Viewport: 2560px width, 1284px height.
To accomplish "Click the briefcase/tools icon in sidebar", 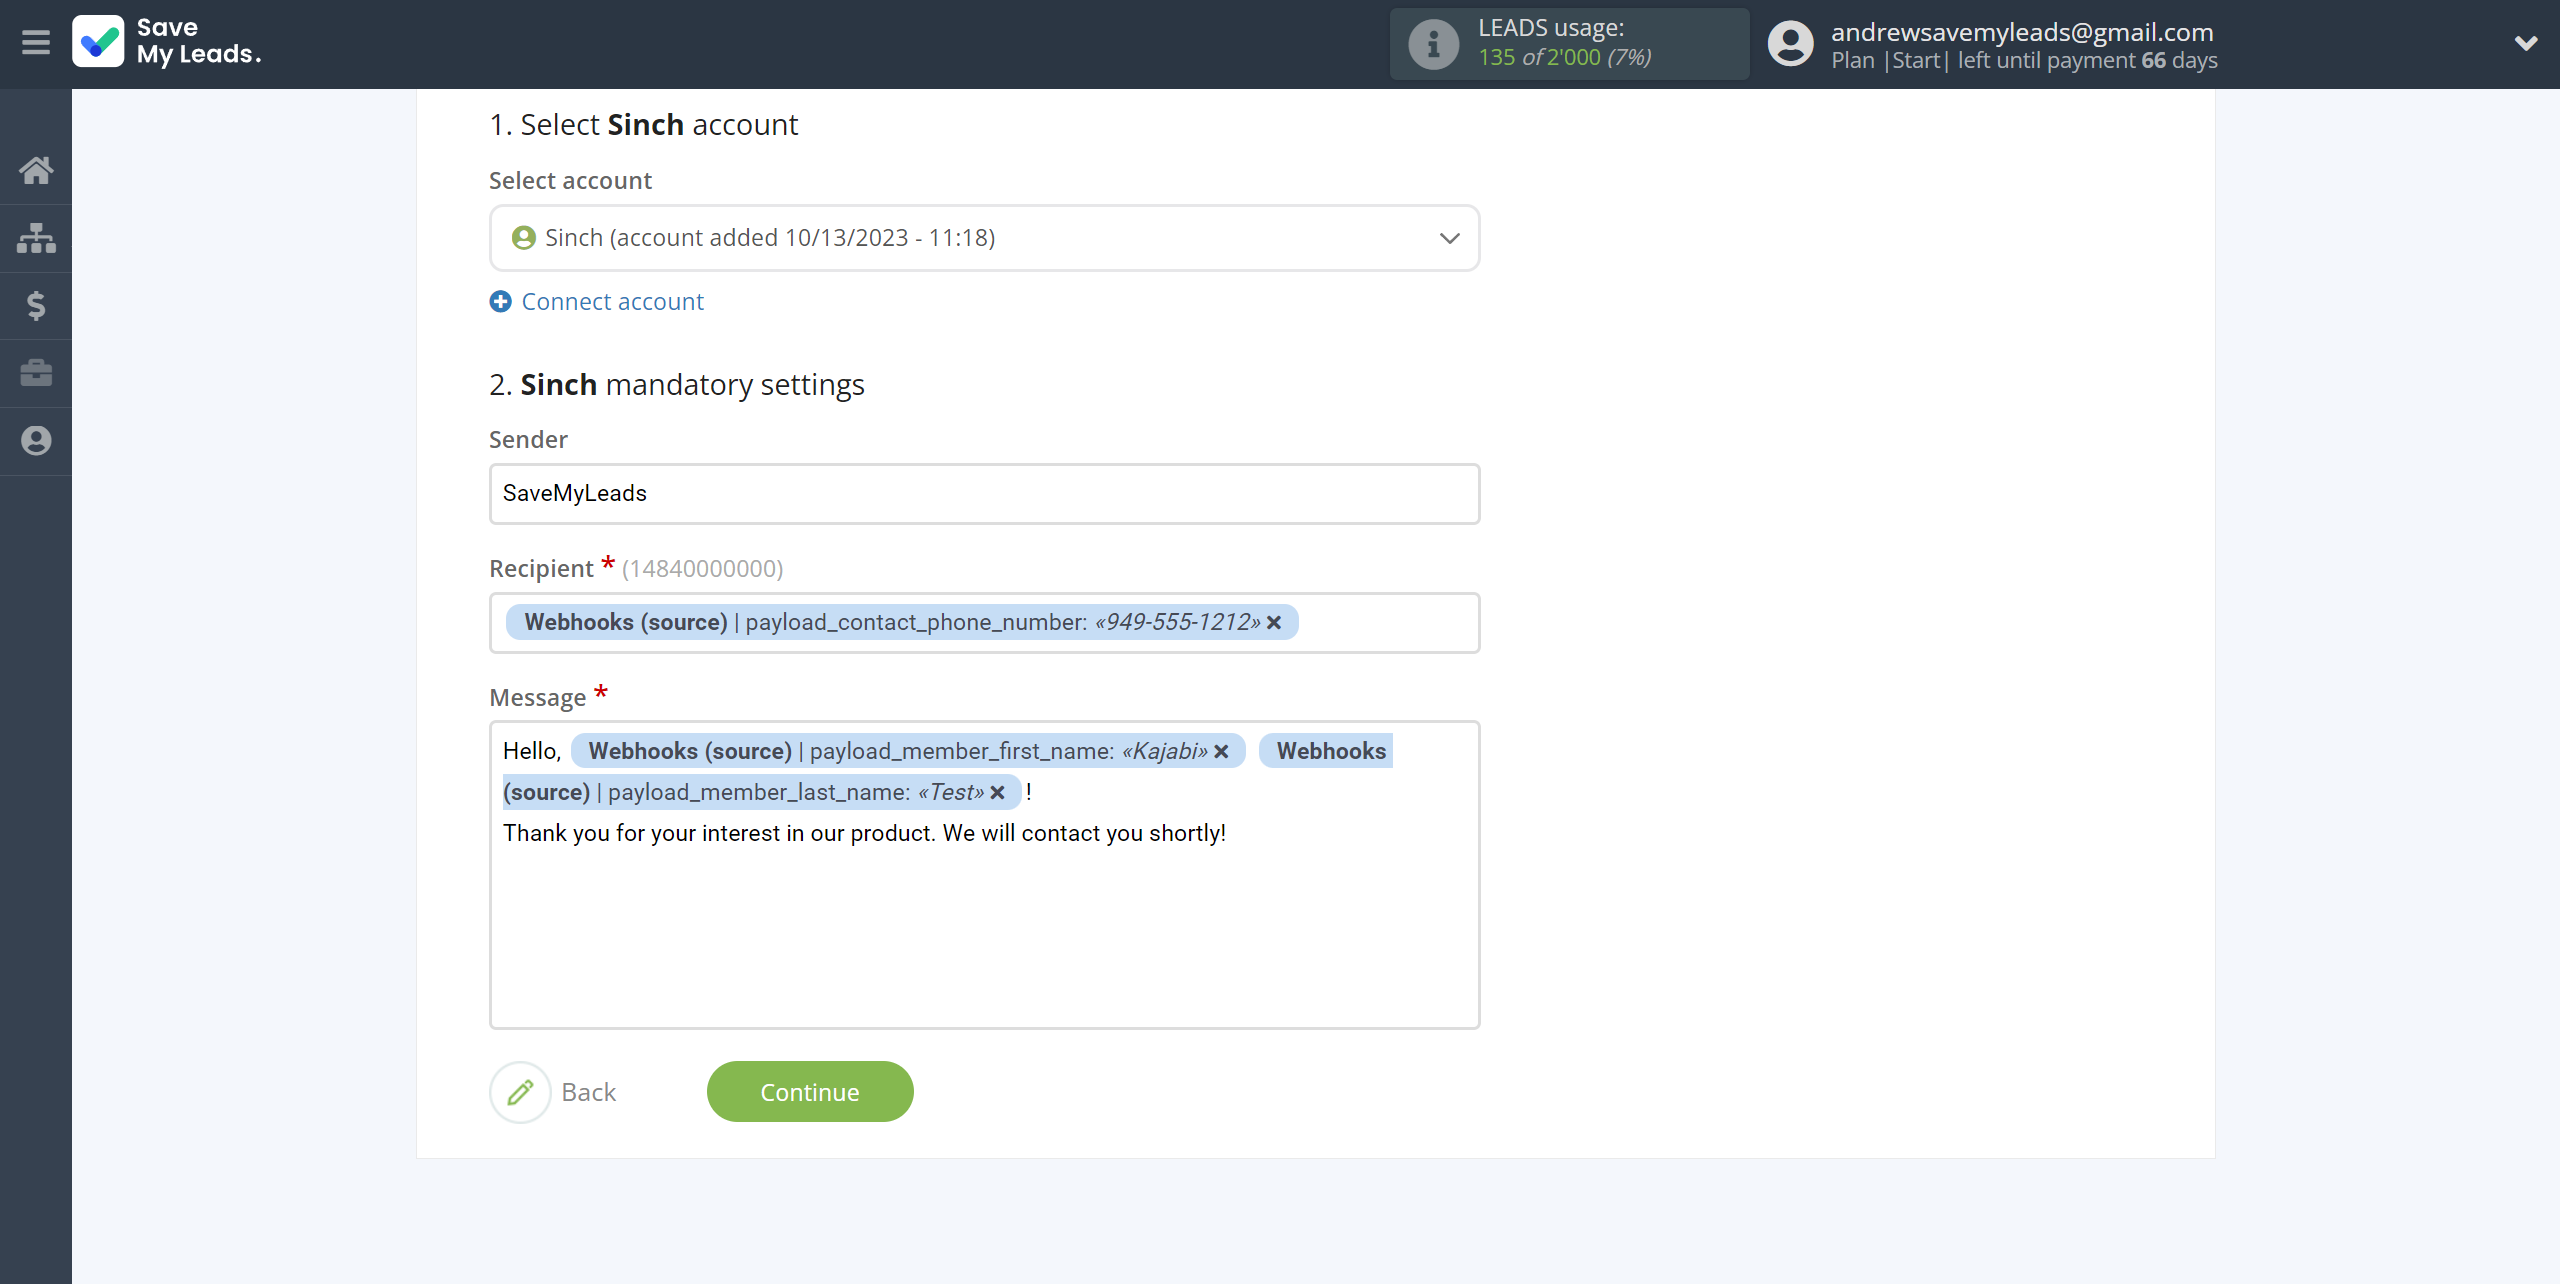I will (x=36, y=372).
